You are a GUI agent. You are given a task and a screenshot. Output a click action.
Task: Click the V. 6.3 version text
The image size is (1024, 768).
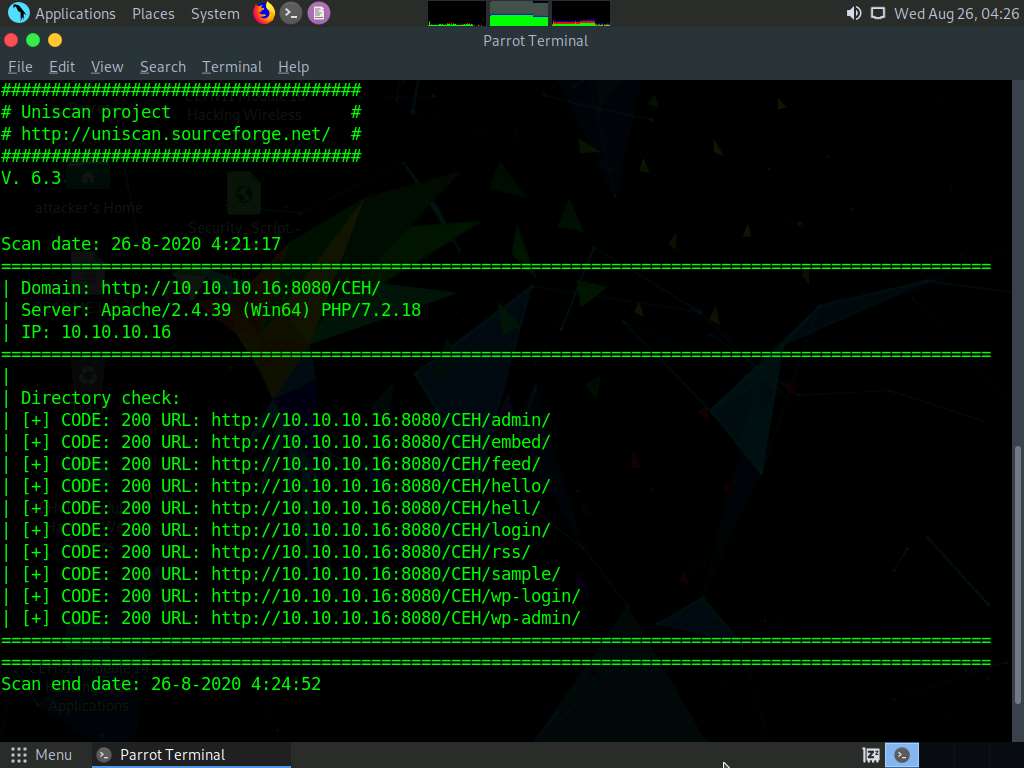31,178
